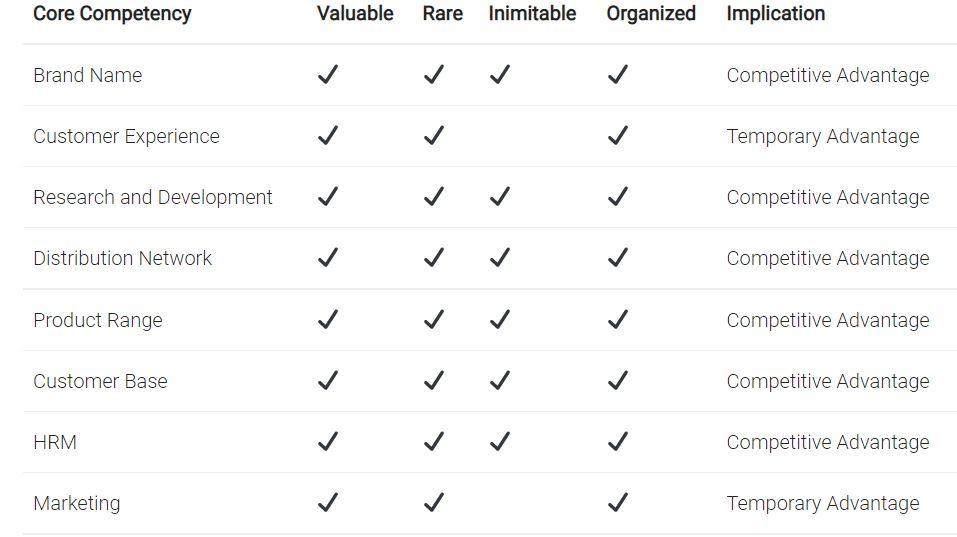The height and width of the screenshot is (537, 957).
Task: Click the Organized checkmark for Distribution Network
Action: 617,258
